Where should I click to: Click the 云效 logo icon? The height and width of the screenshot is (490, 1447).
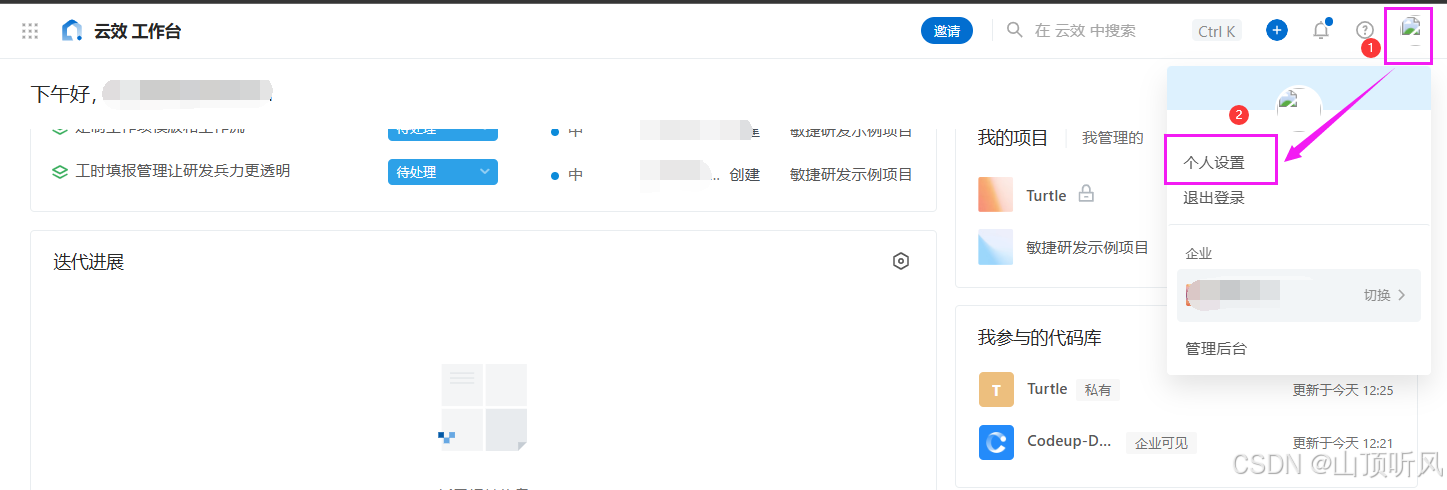point(72,31)
